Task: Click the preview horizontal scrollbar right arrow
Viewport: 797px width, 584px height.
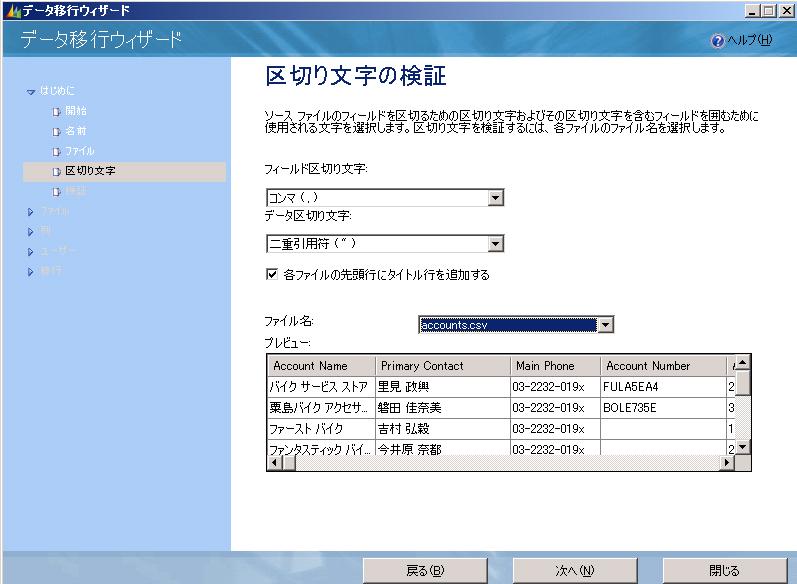Action: 727,464
